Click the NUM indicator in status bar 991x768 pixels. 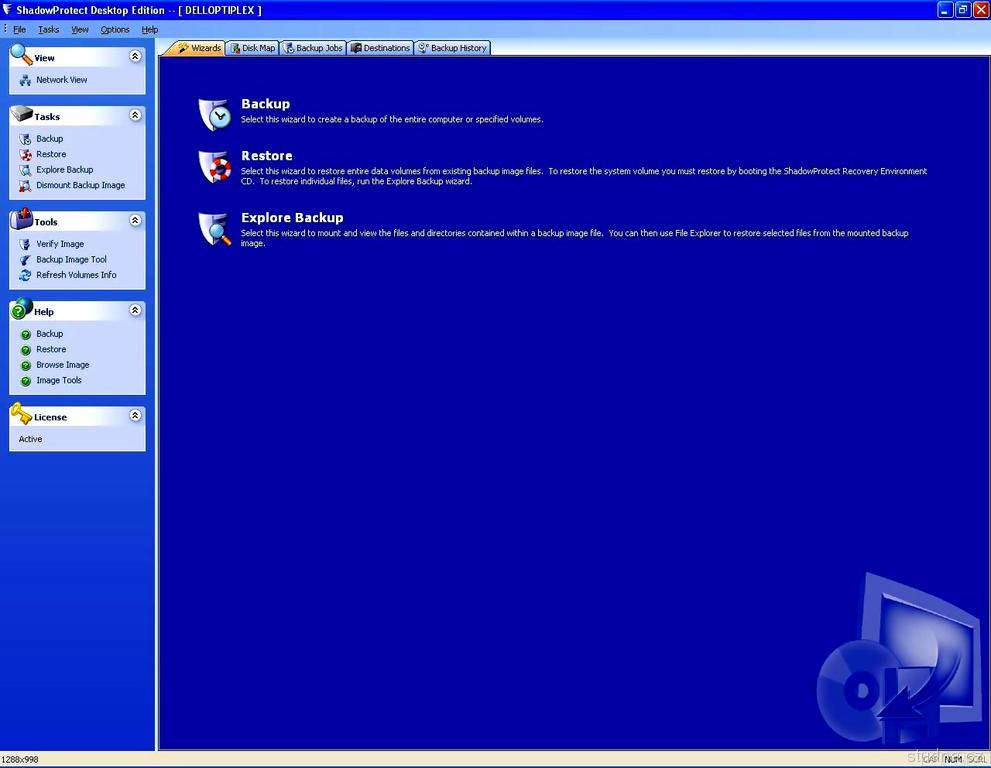click(x=953, y=760)
